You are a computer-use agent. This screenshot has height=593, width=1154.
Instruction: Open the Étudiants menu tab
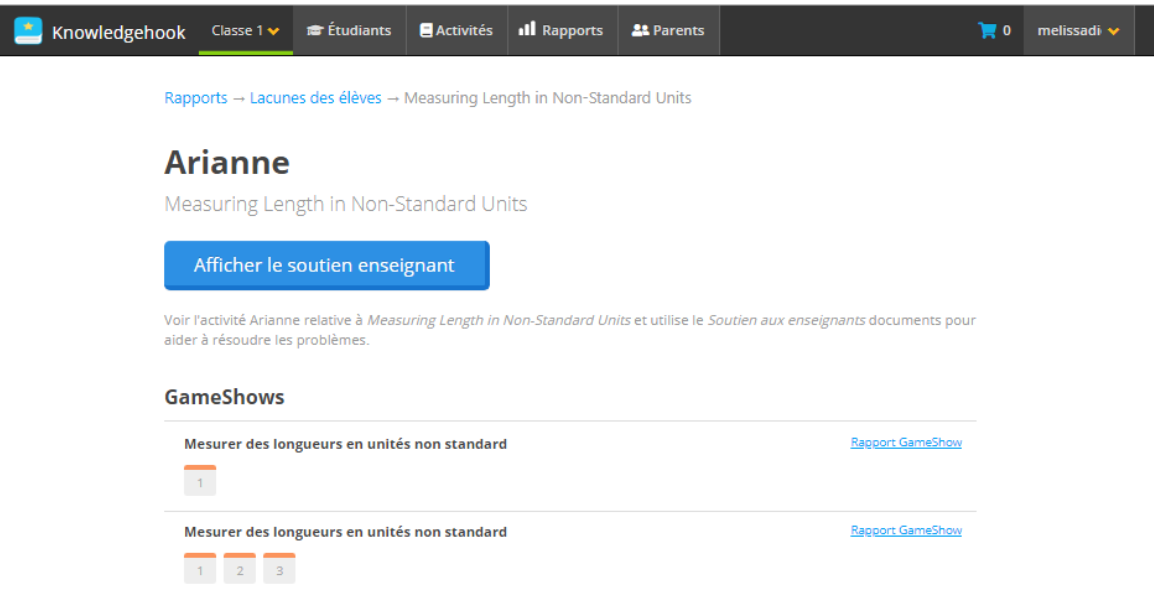(x=350, y=30)
